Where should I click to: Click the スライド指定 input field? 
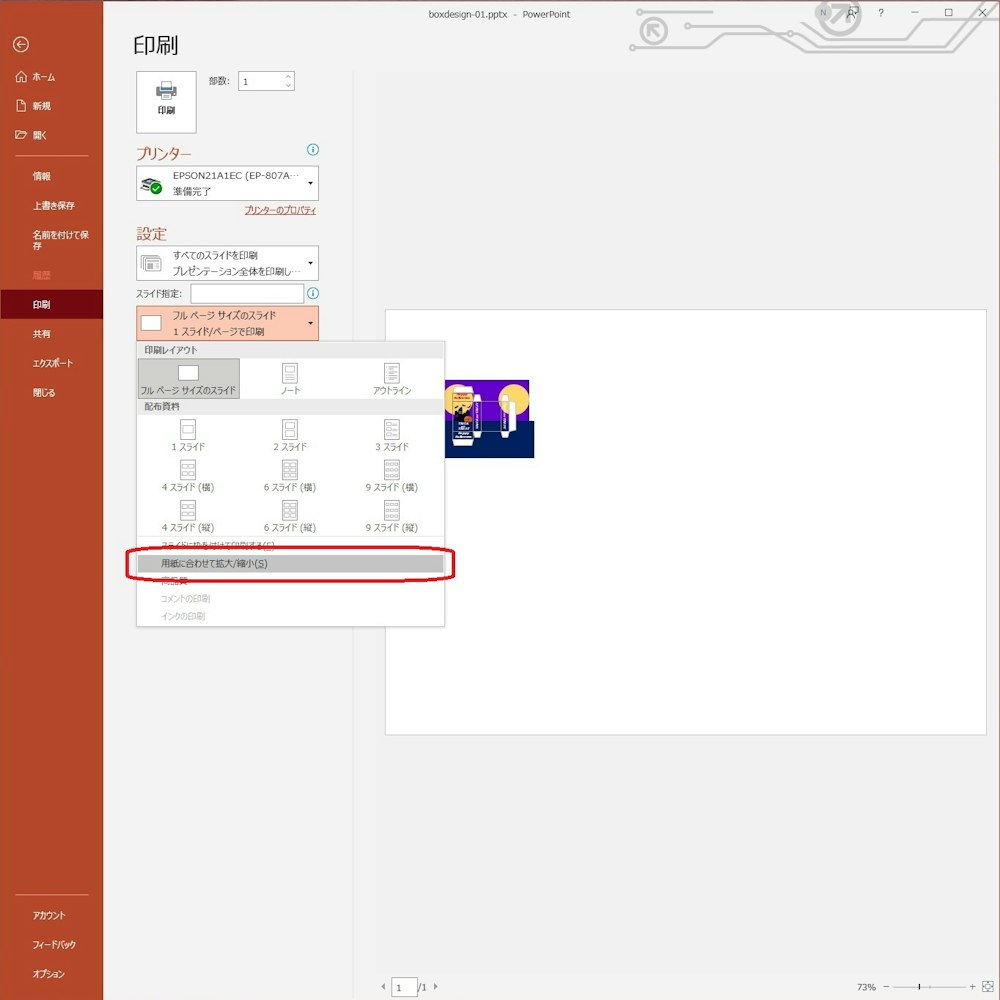click(x=247, y=294)
